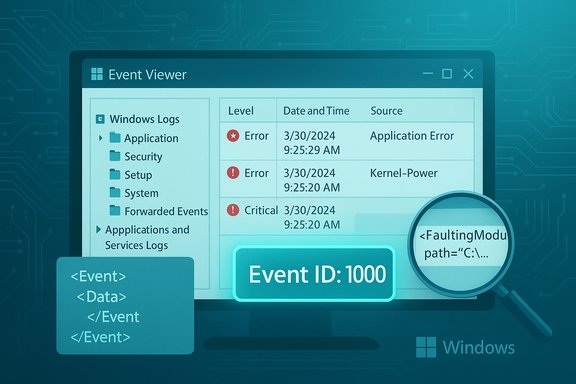Click the Event Viewer window title
The width and height of the screenshot is (576, 384).
click(x=147, y=75)
